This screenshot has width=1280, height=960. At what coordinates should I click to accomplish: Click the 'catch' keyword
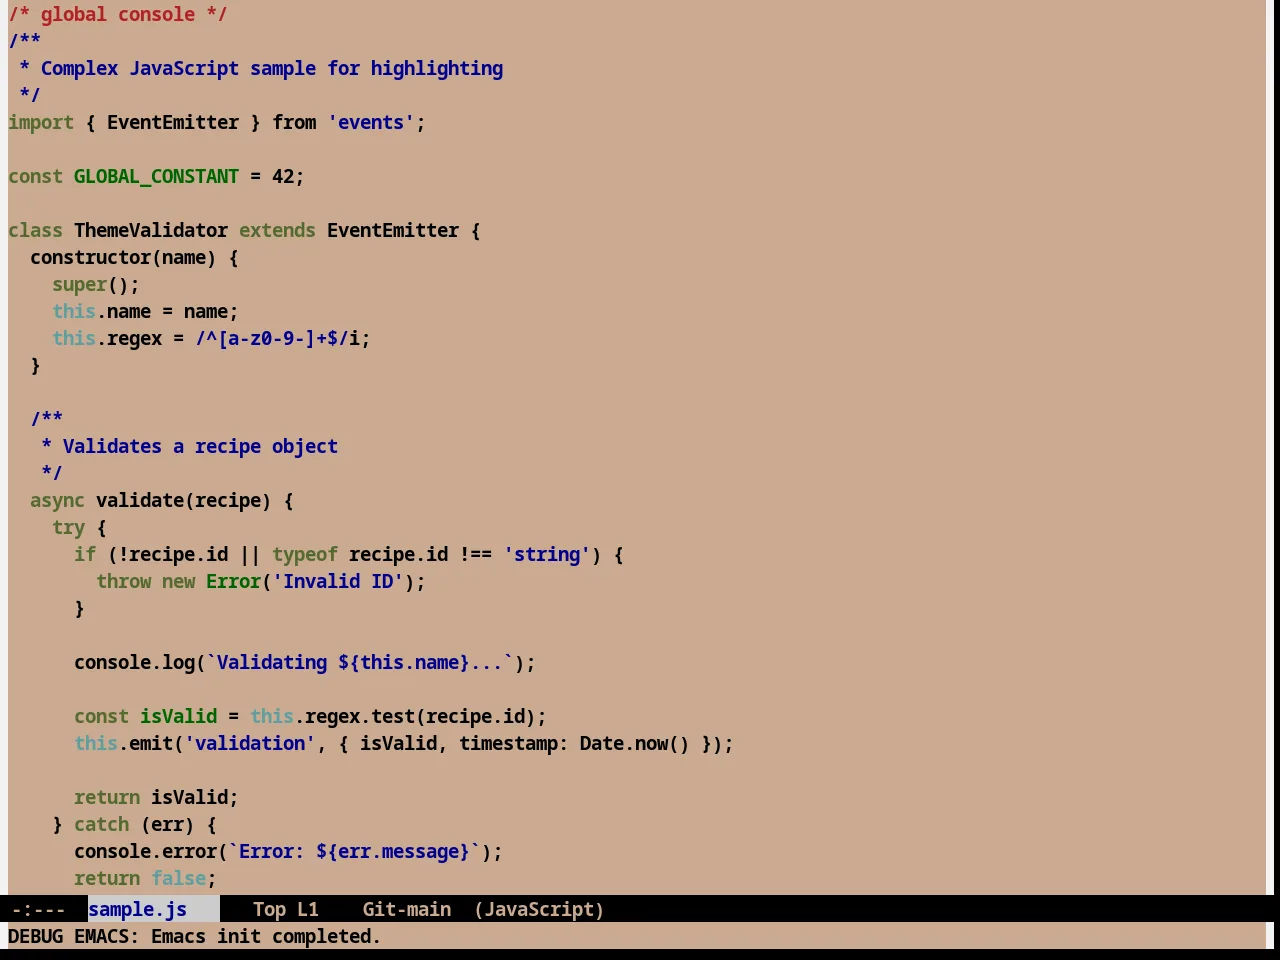(x=102, y=824)
